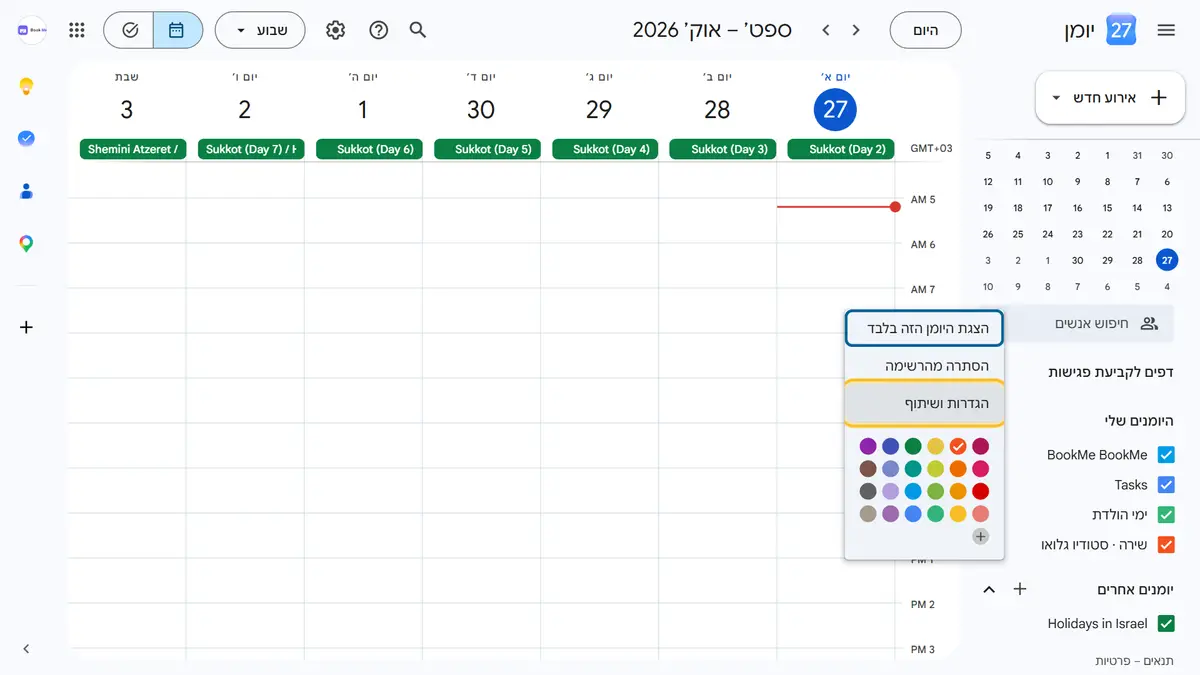Toggle the Tasks calendar checkbox

pyautogui.click(x=1166, y=485)
